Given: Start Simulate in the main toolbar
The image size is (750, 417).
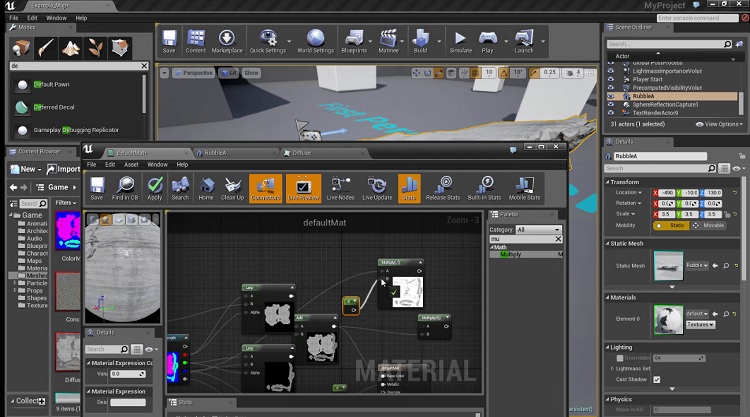Looking at the screenshot, I should point(461,41).
